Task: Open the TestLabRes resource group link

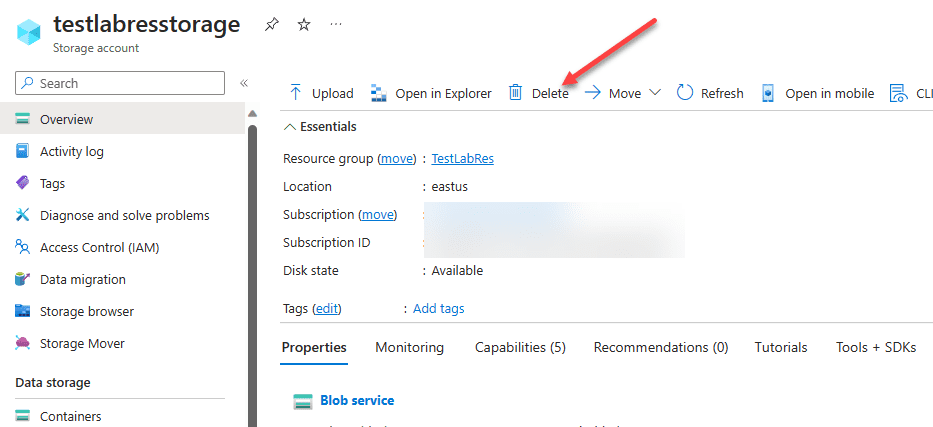Action: (462, 159)
